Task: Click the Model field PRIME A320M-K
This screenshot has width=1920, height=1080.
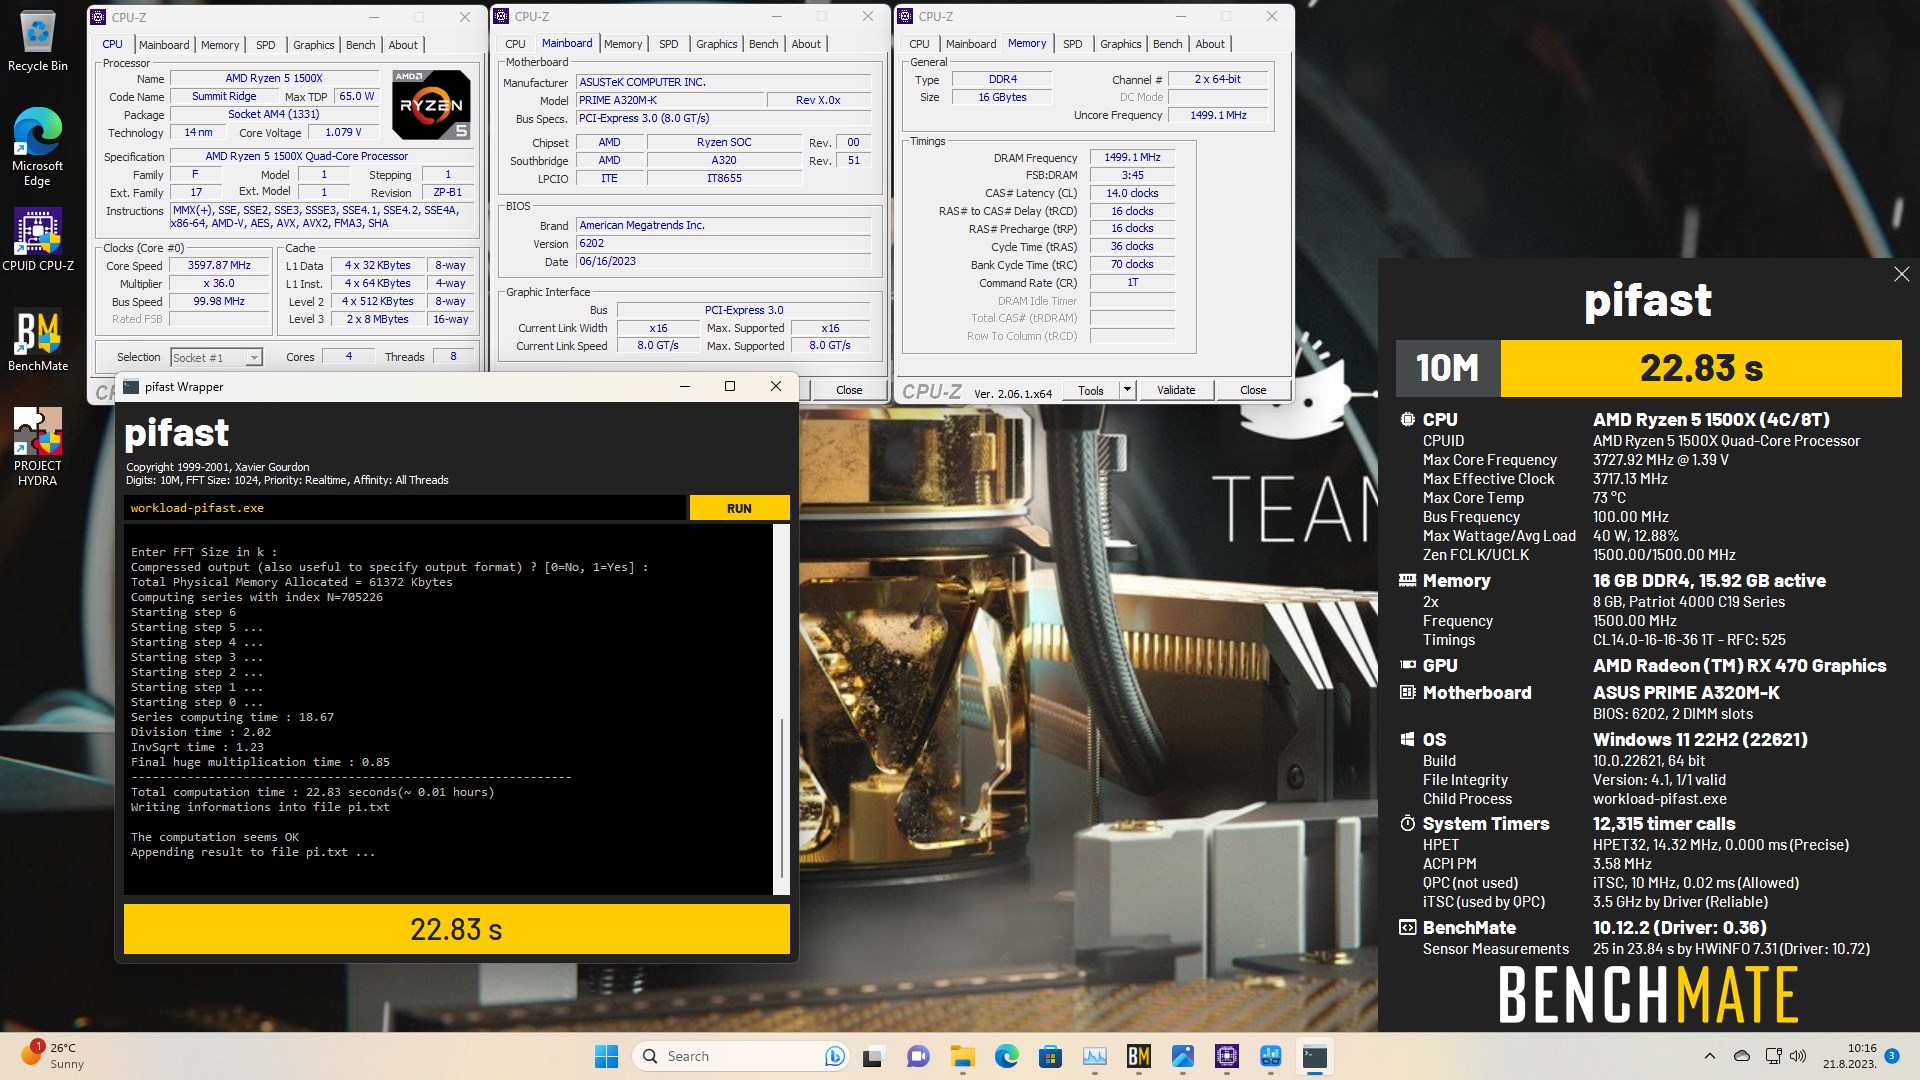Action: 669,101
